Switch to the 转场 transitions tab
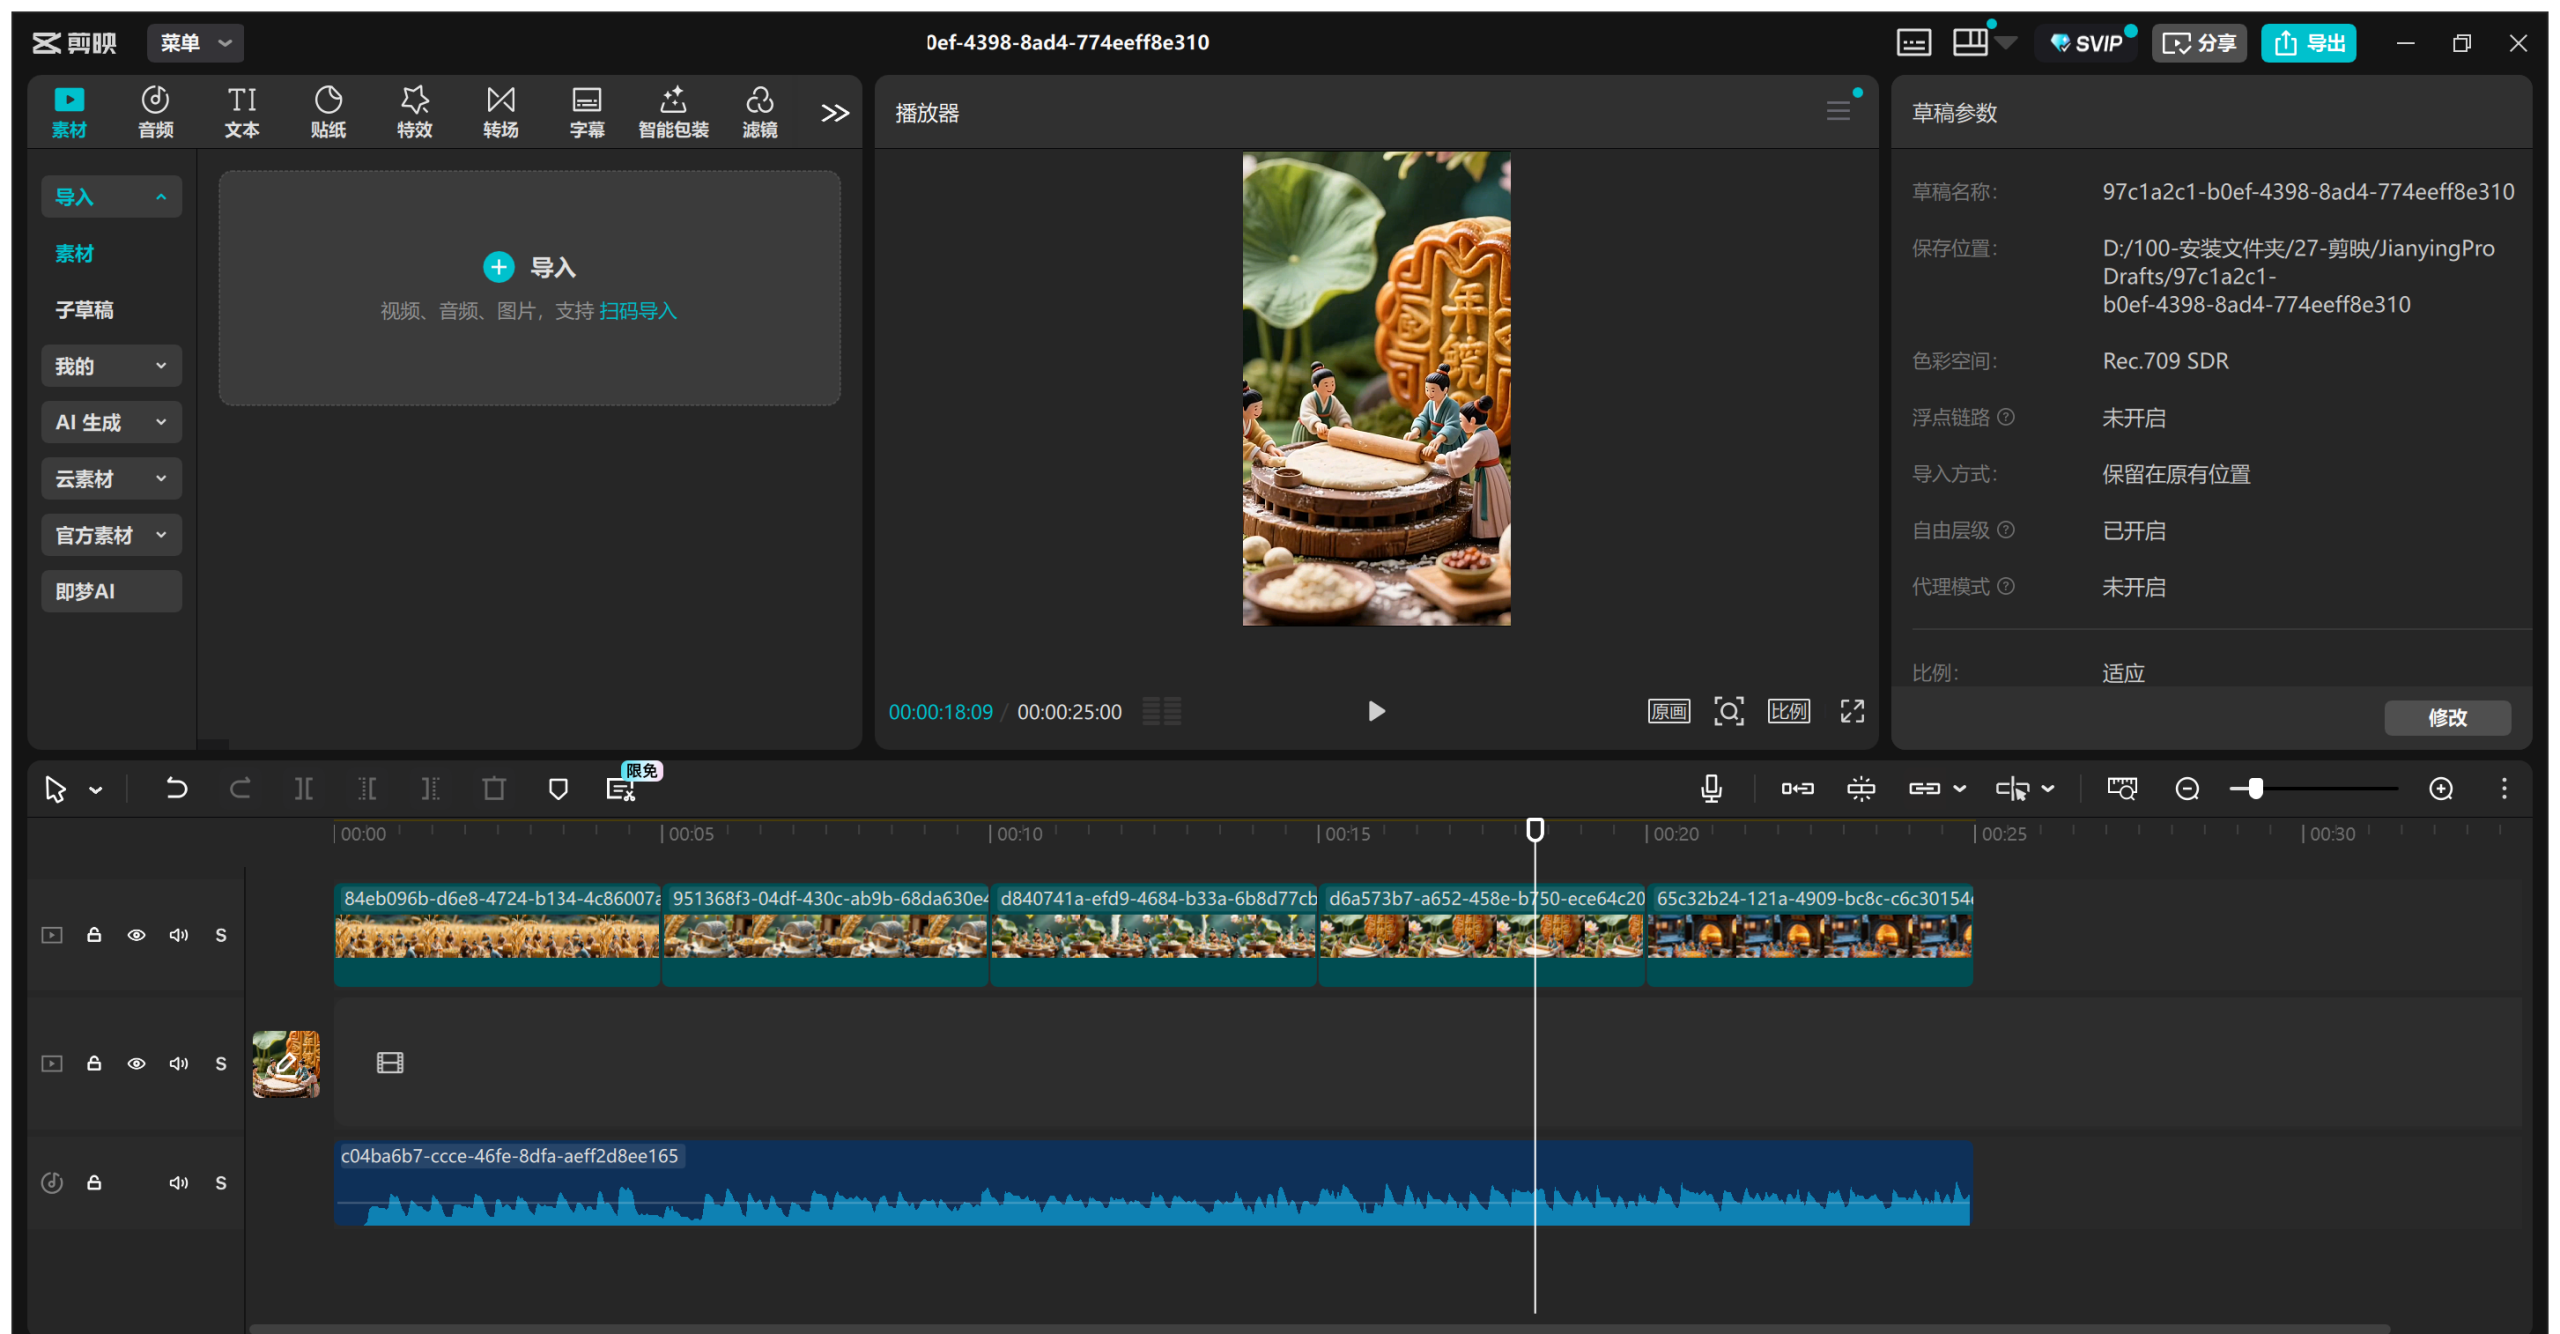Image resolution: width=2560 pixels, height=1334 pixels. [x=500, y=112]
